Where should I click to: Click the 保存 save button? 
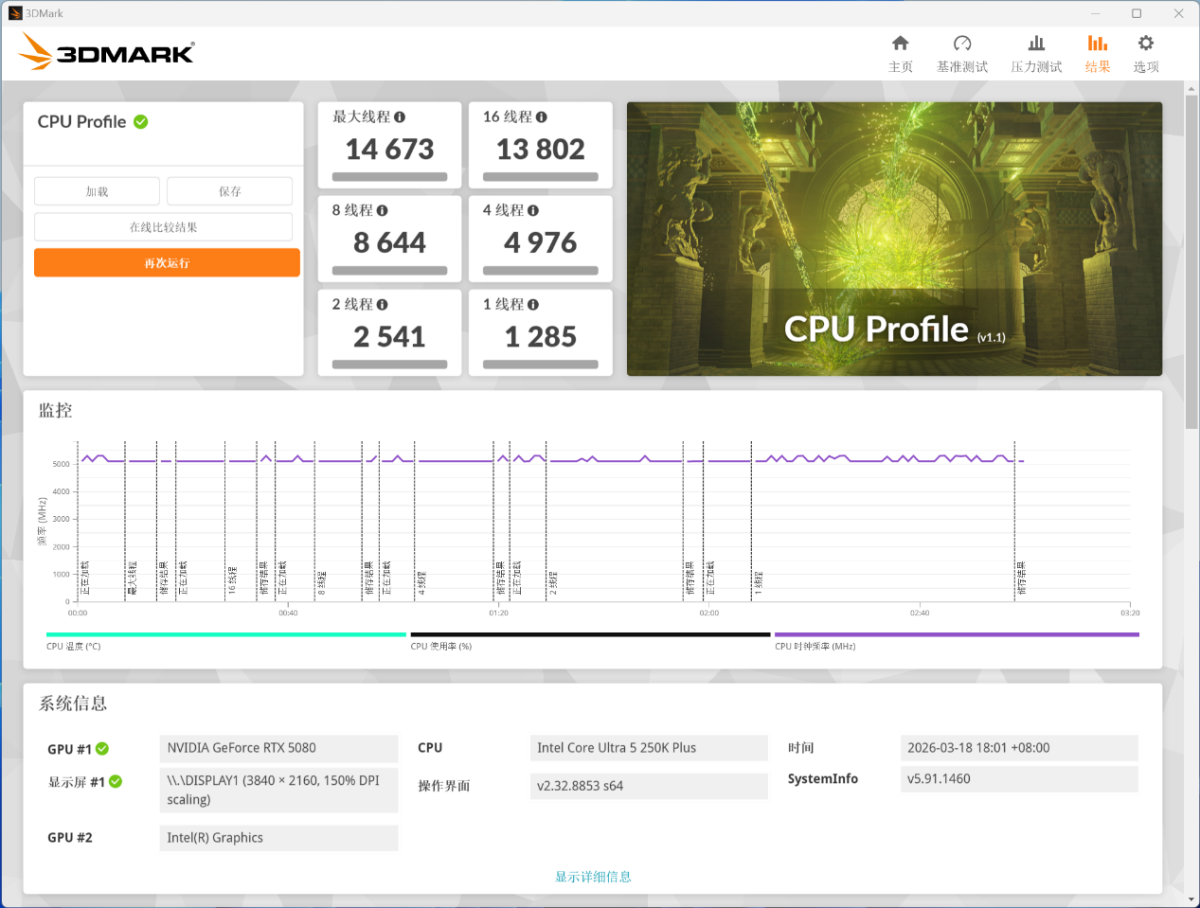(x=229, y=191)
